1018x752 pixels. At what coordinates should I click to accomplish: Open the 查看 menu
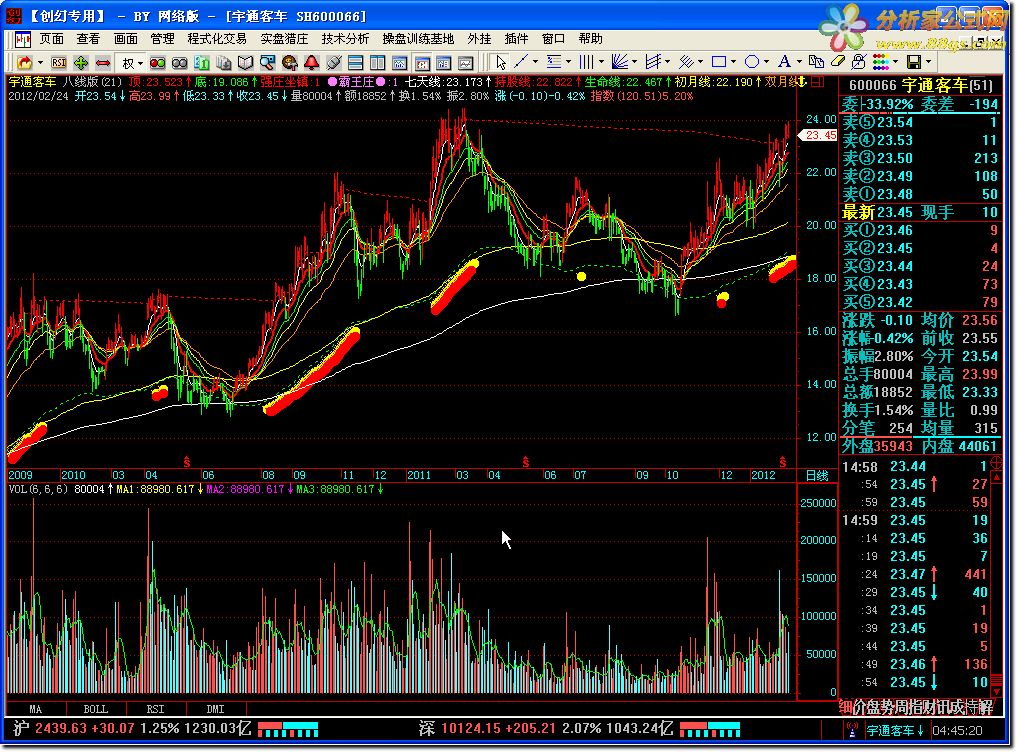click(88, 39)
